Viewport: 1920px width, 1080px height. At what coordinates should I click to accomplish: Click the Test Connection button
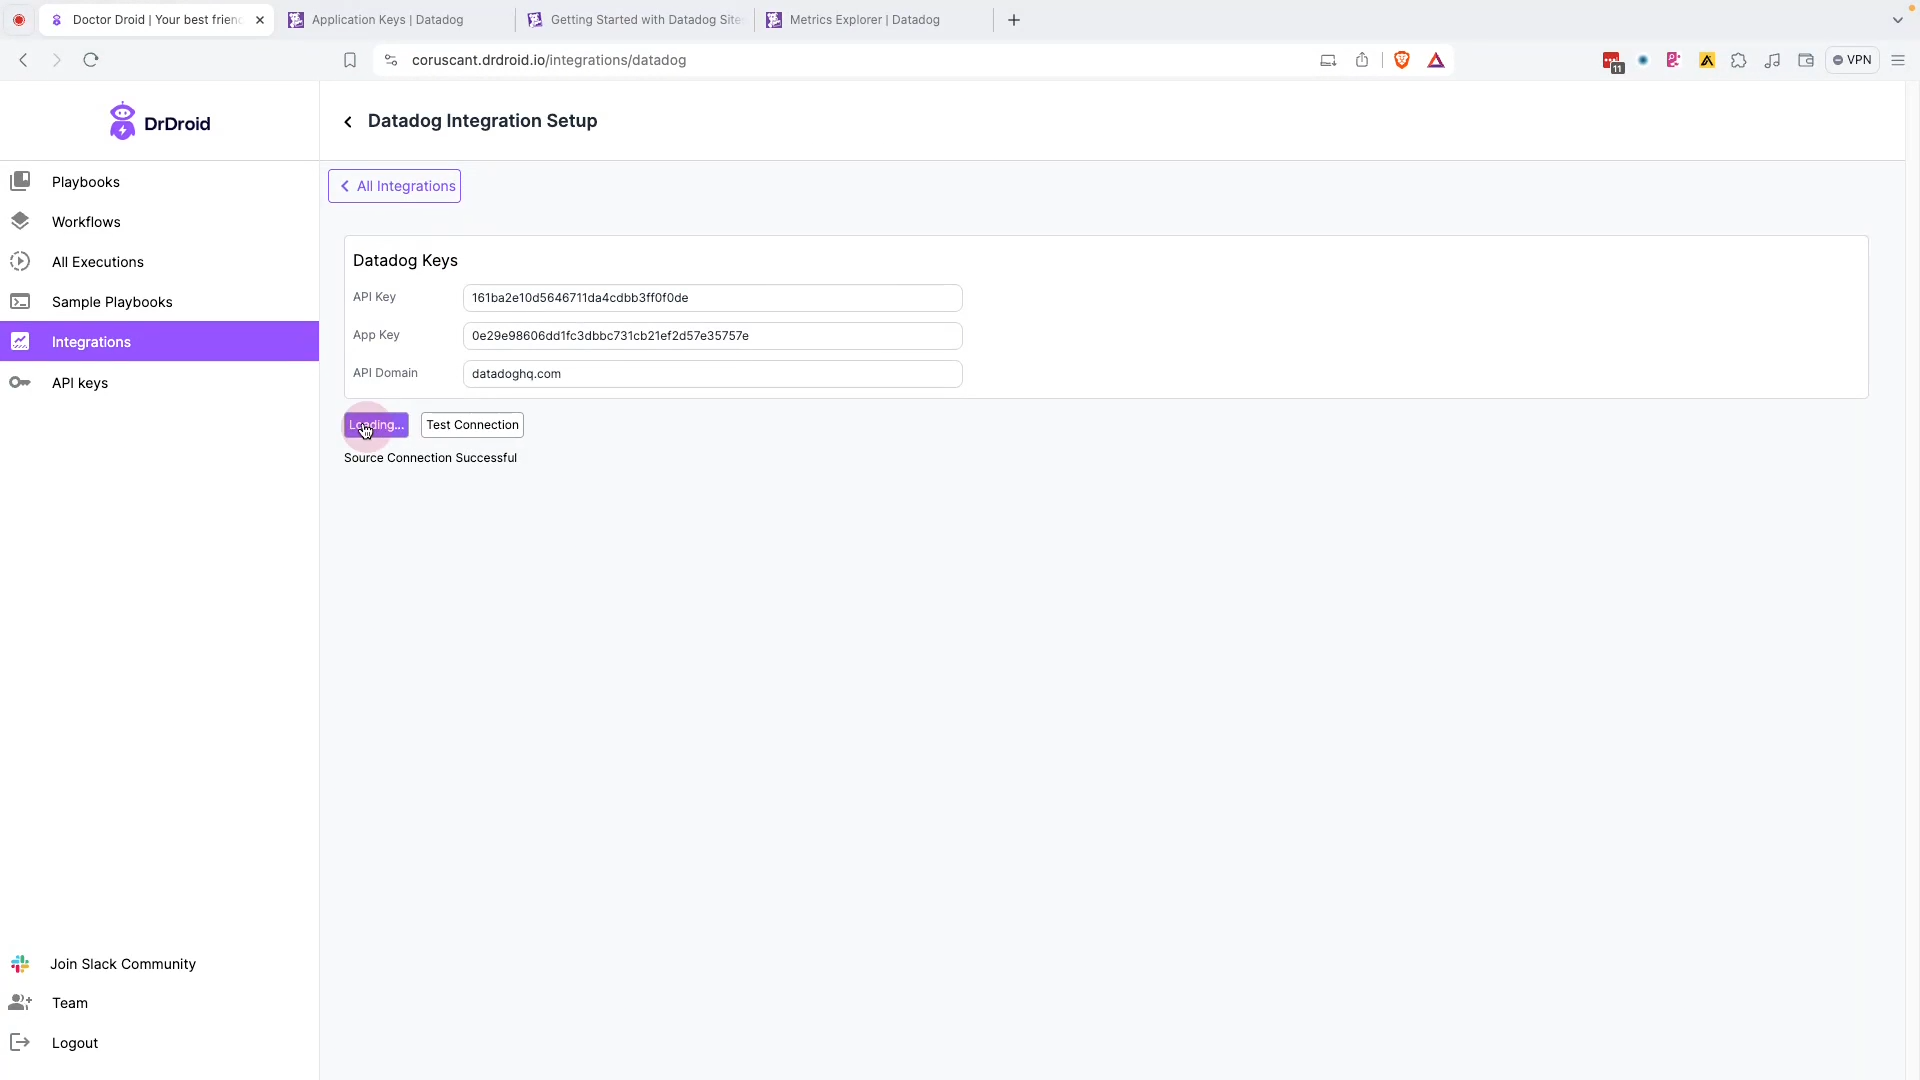pos(472,425)
